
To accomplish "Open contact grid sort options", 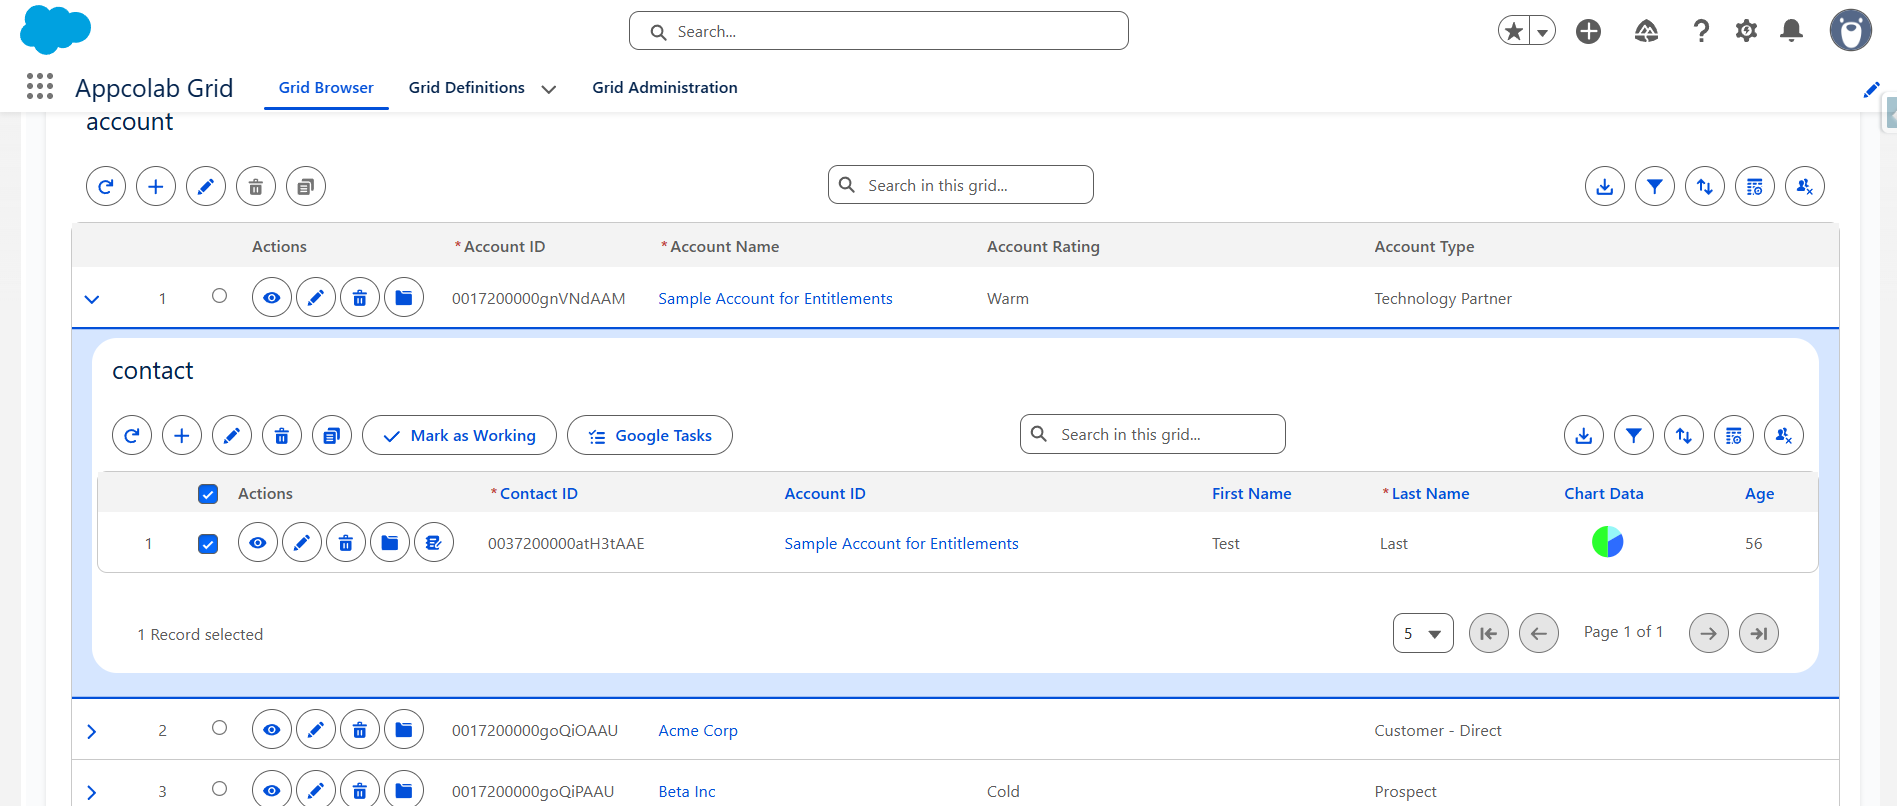I will (1684, 435).
